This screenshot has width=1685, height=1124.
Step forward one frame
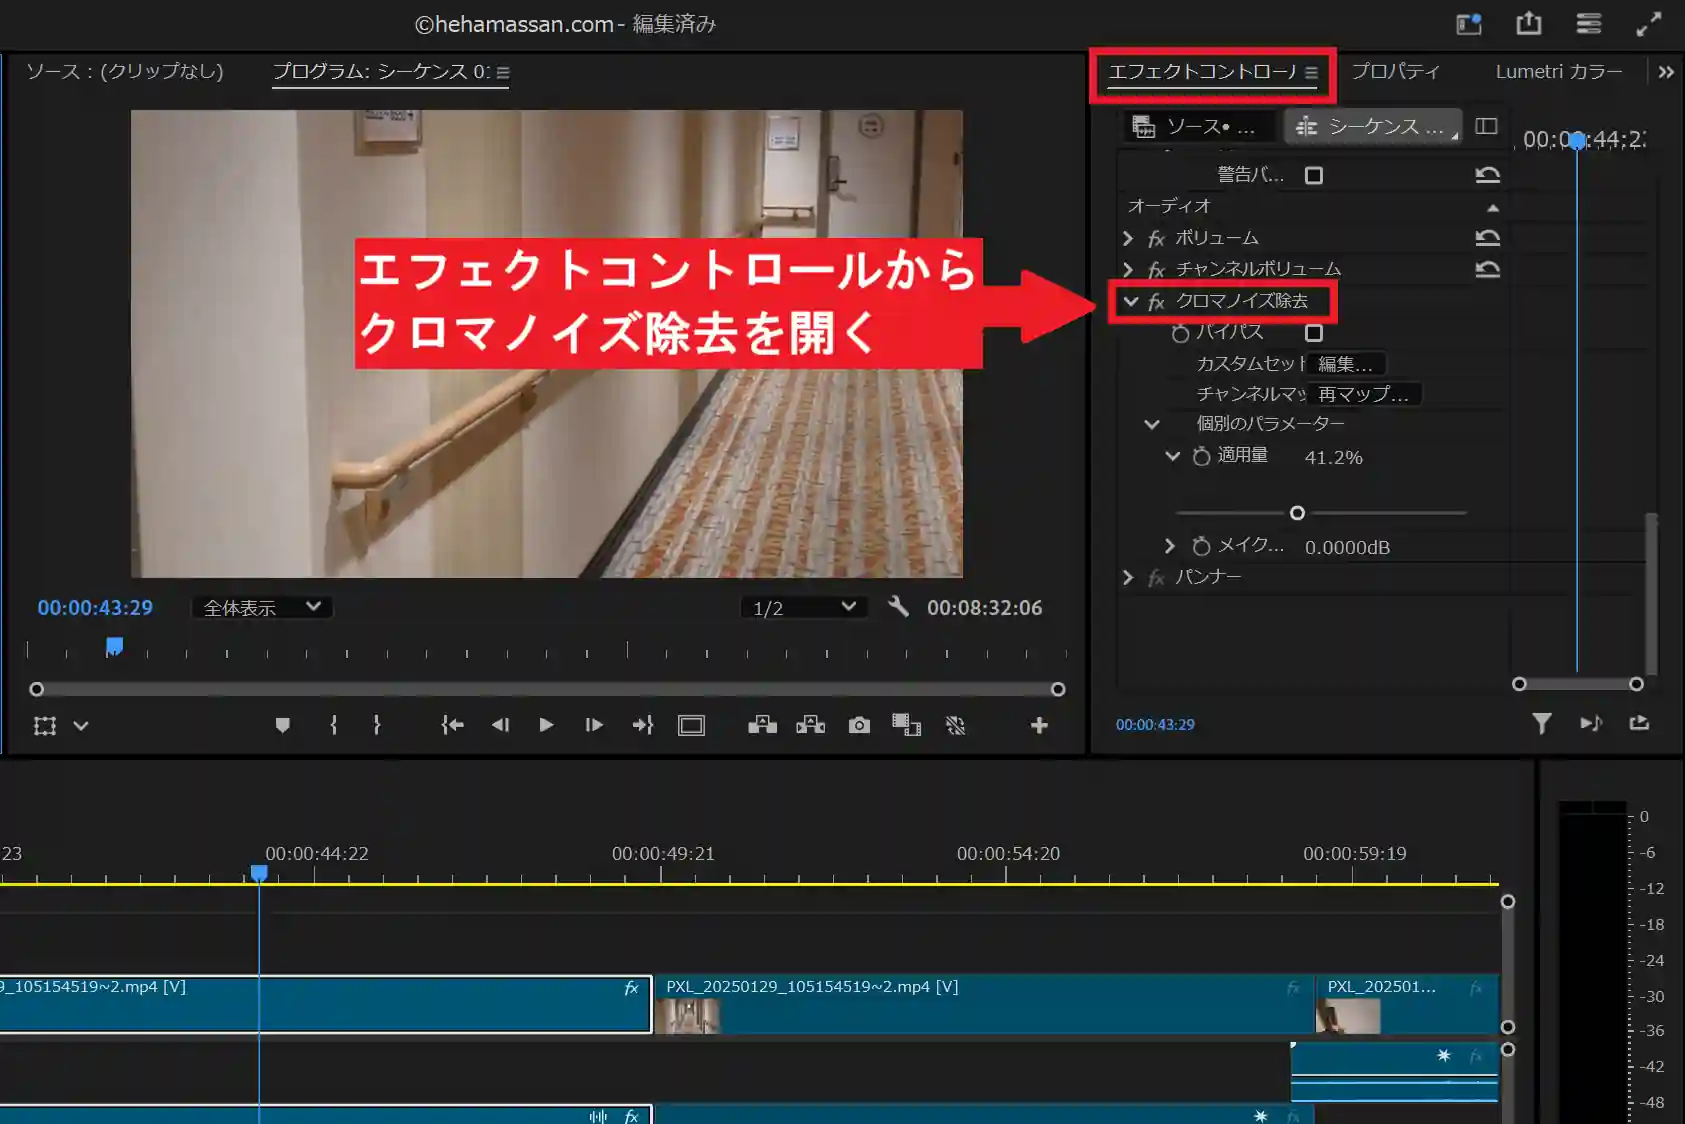pyautogui.click(x=594, y=725)
